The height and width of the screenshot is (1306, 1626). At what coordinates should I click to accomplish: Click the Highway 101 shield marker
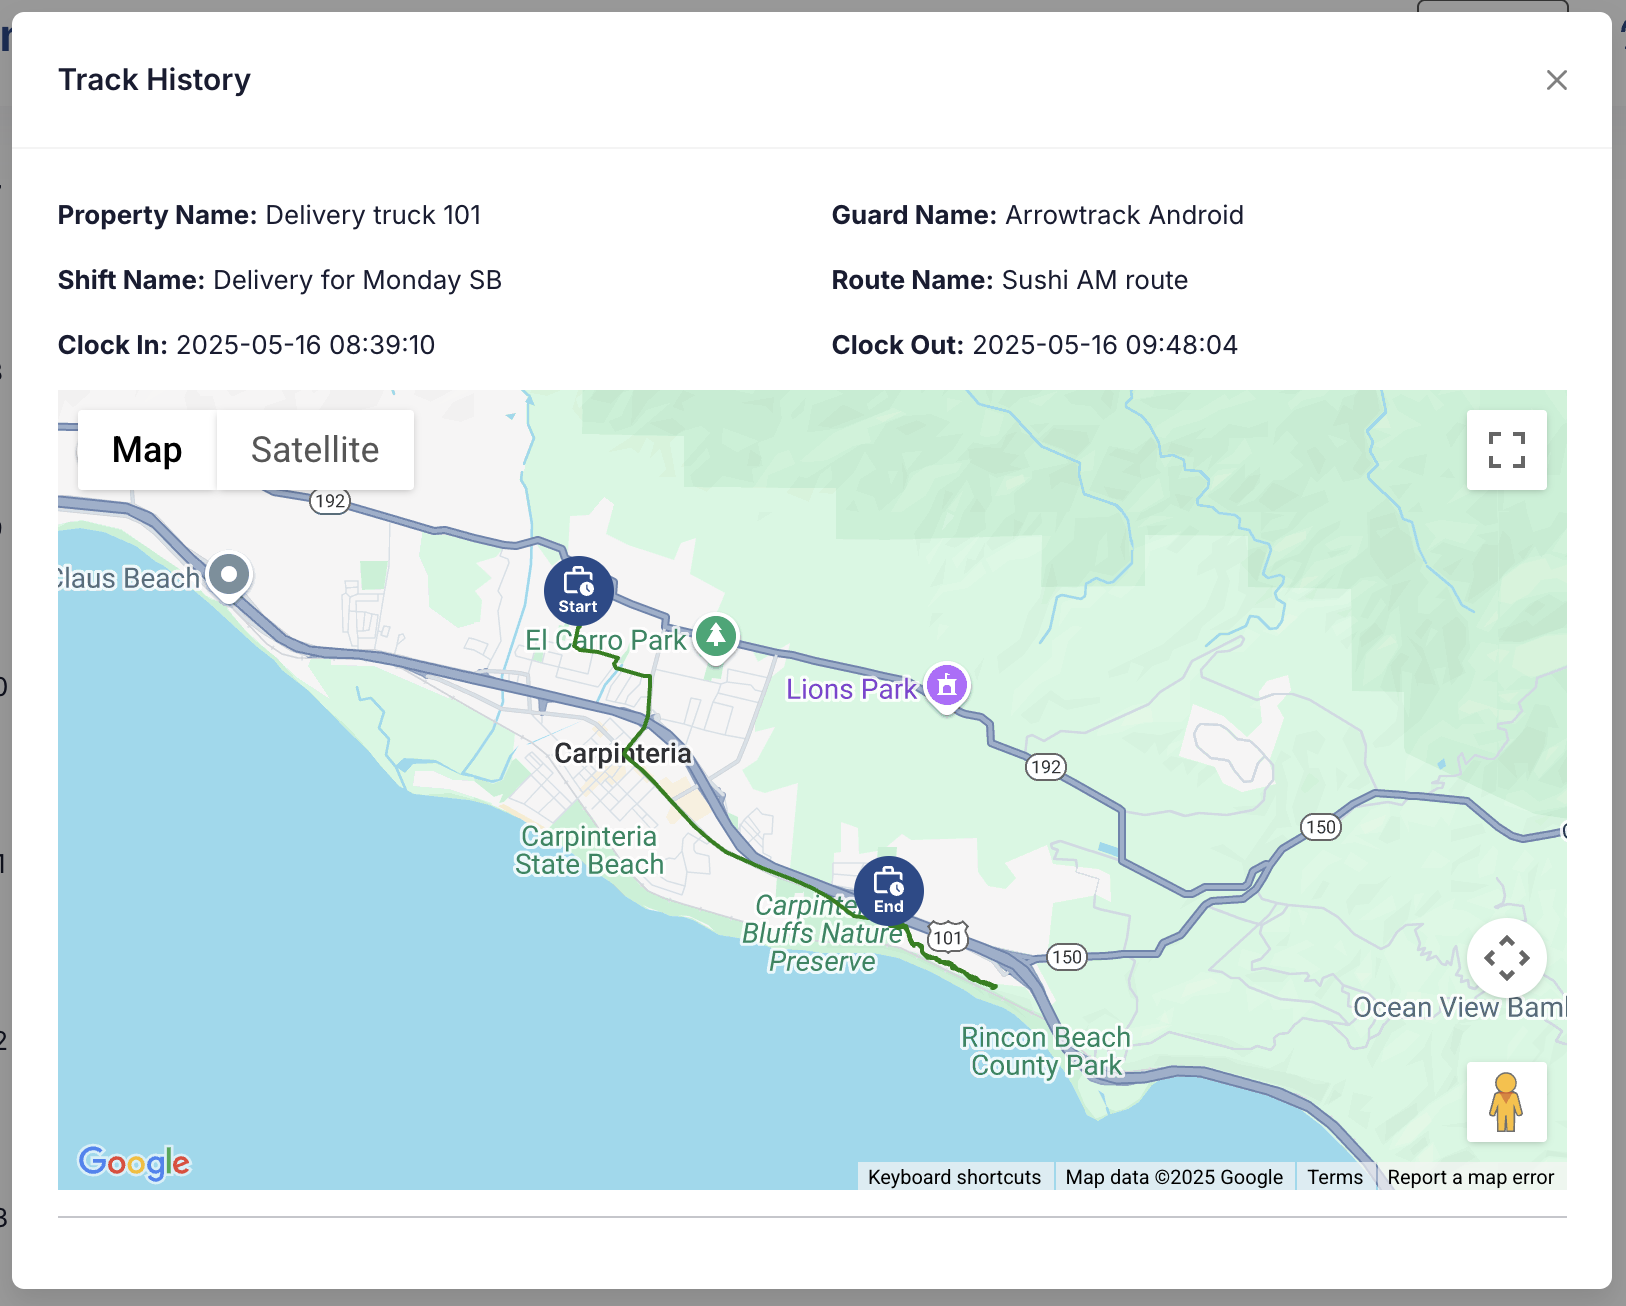pyautogui.click(x=947, y=937)
